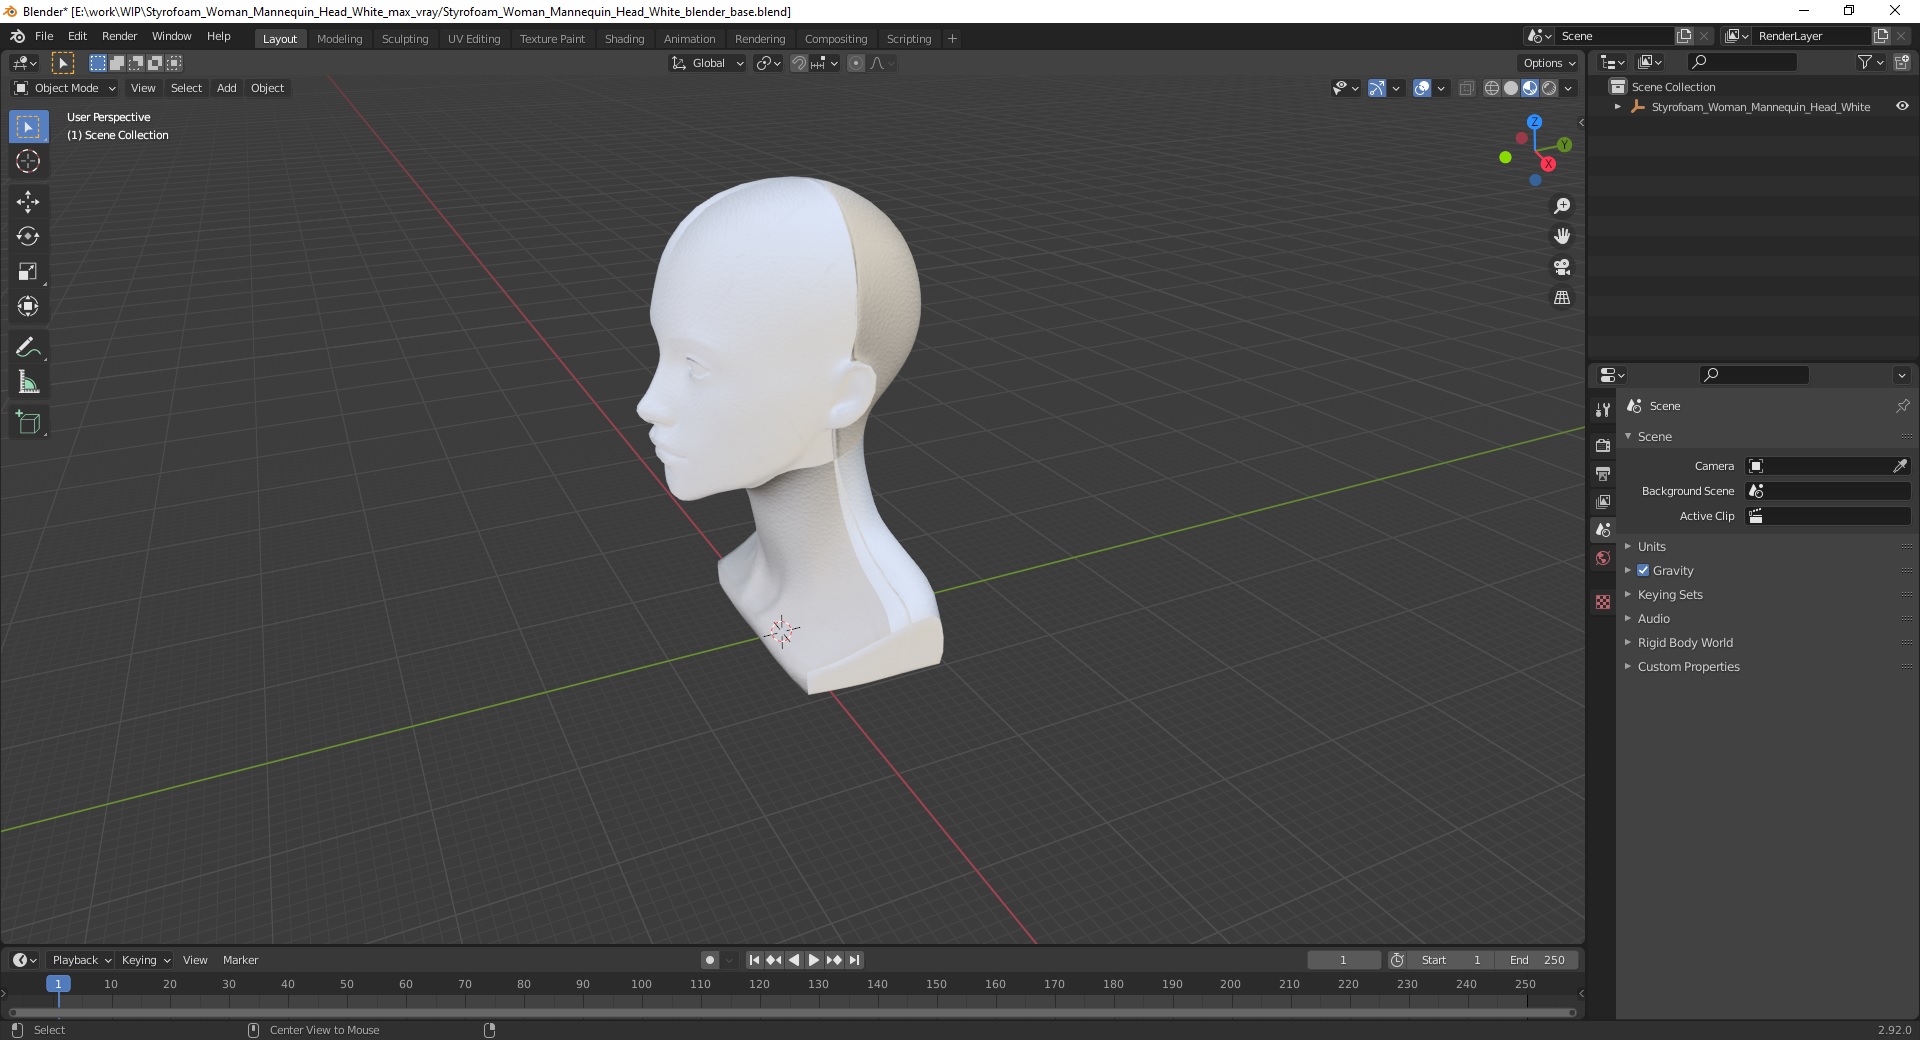The image size is (1920, 1040).
Task: Open the Output properties tab
Action: pos(1603,473)
